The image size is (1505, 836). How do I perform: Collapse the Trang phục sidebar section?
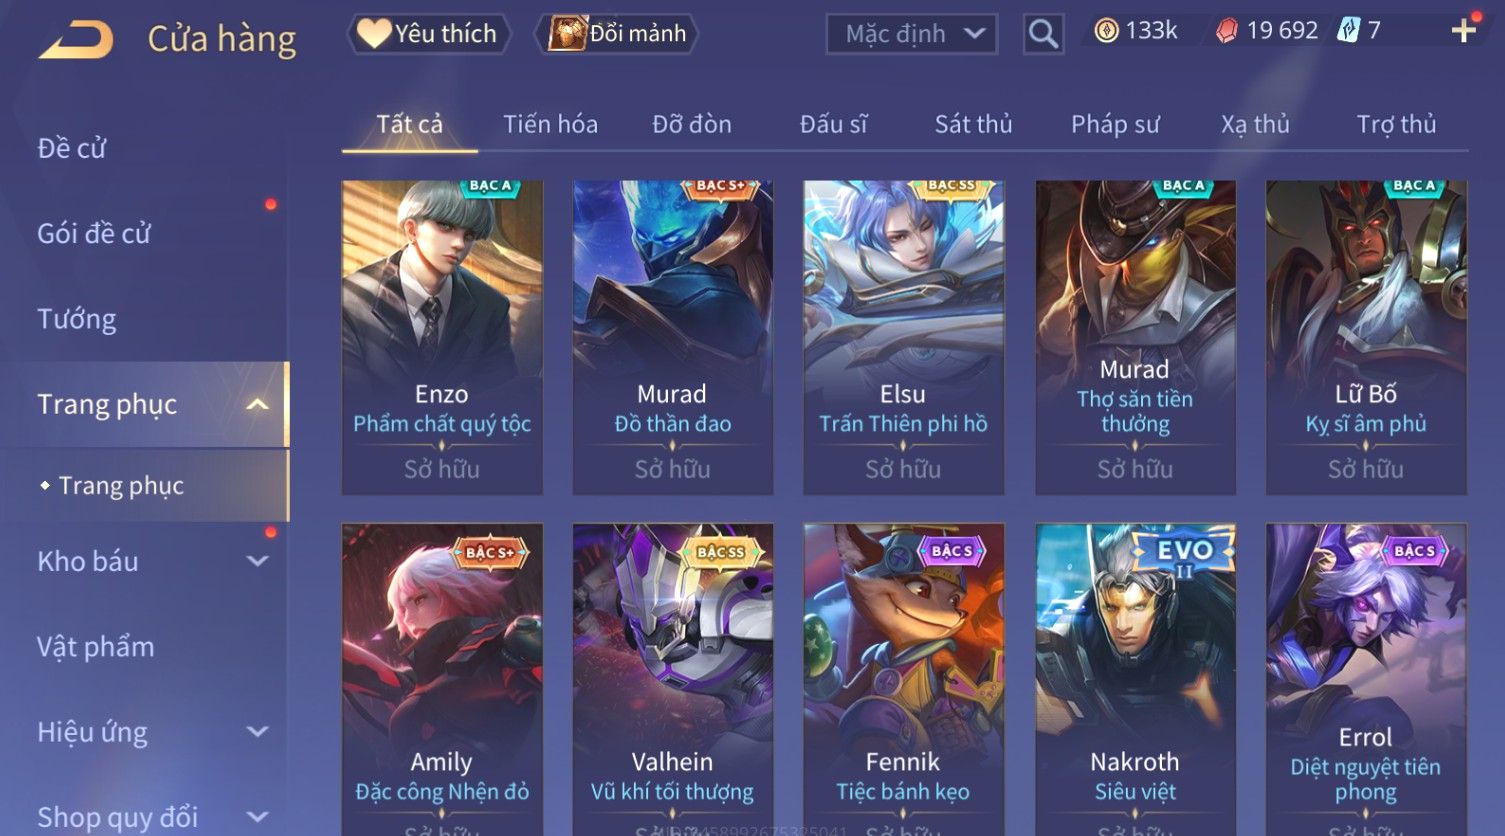tap(257, 404)
